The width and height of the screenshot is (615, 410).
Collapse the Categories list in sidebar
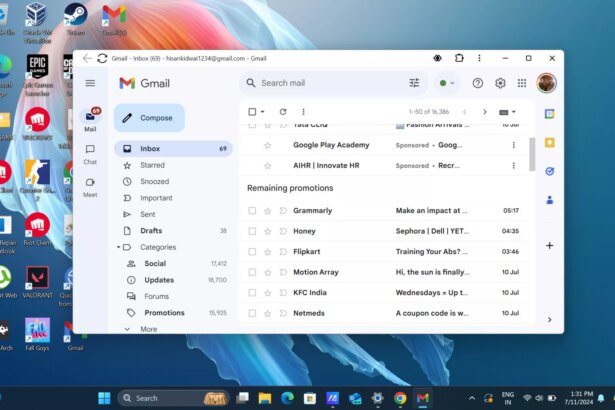(x=119, y=247)
